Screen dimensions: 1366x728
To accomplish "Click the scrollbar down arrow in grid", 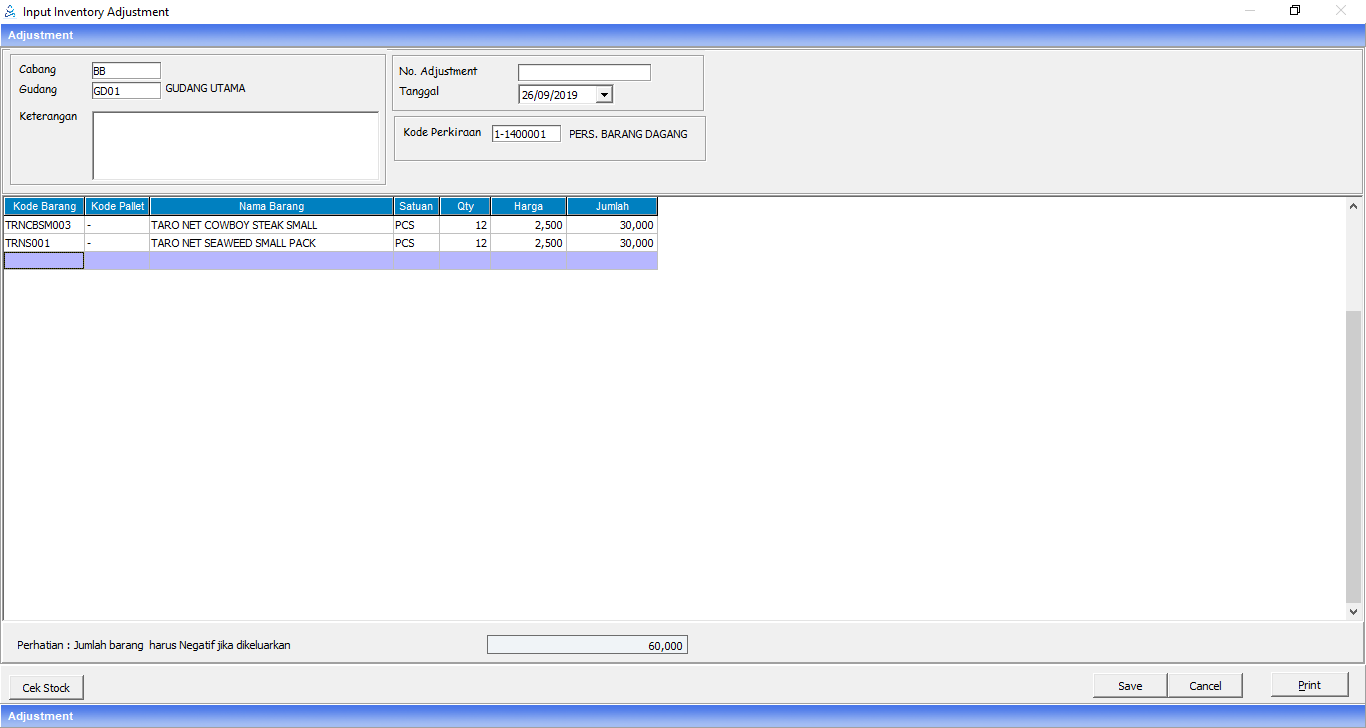I will 1354,611.
